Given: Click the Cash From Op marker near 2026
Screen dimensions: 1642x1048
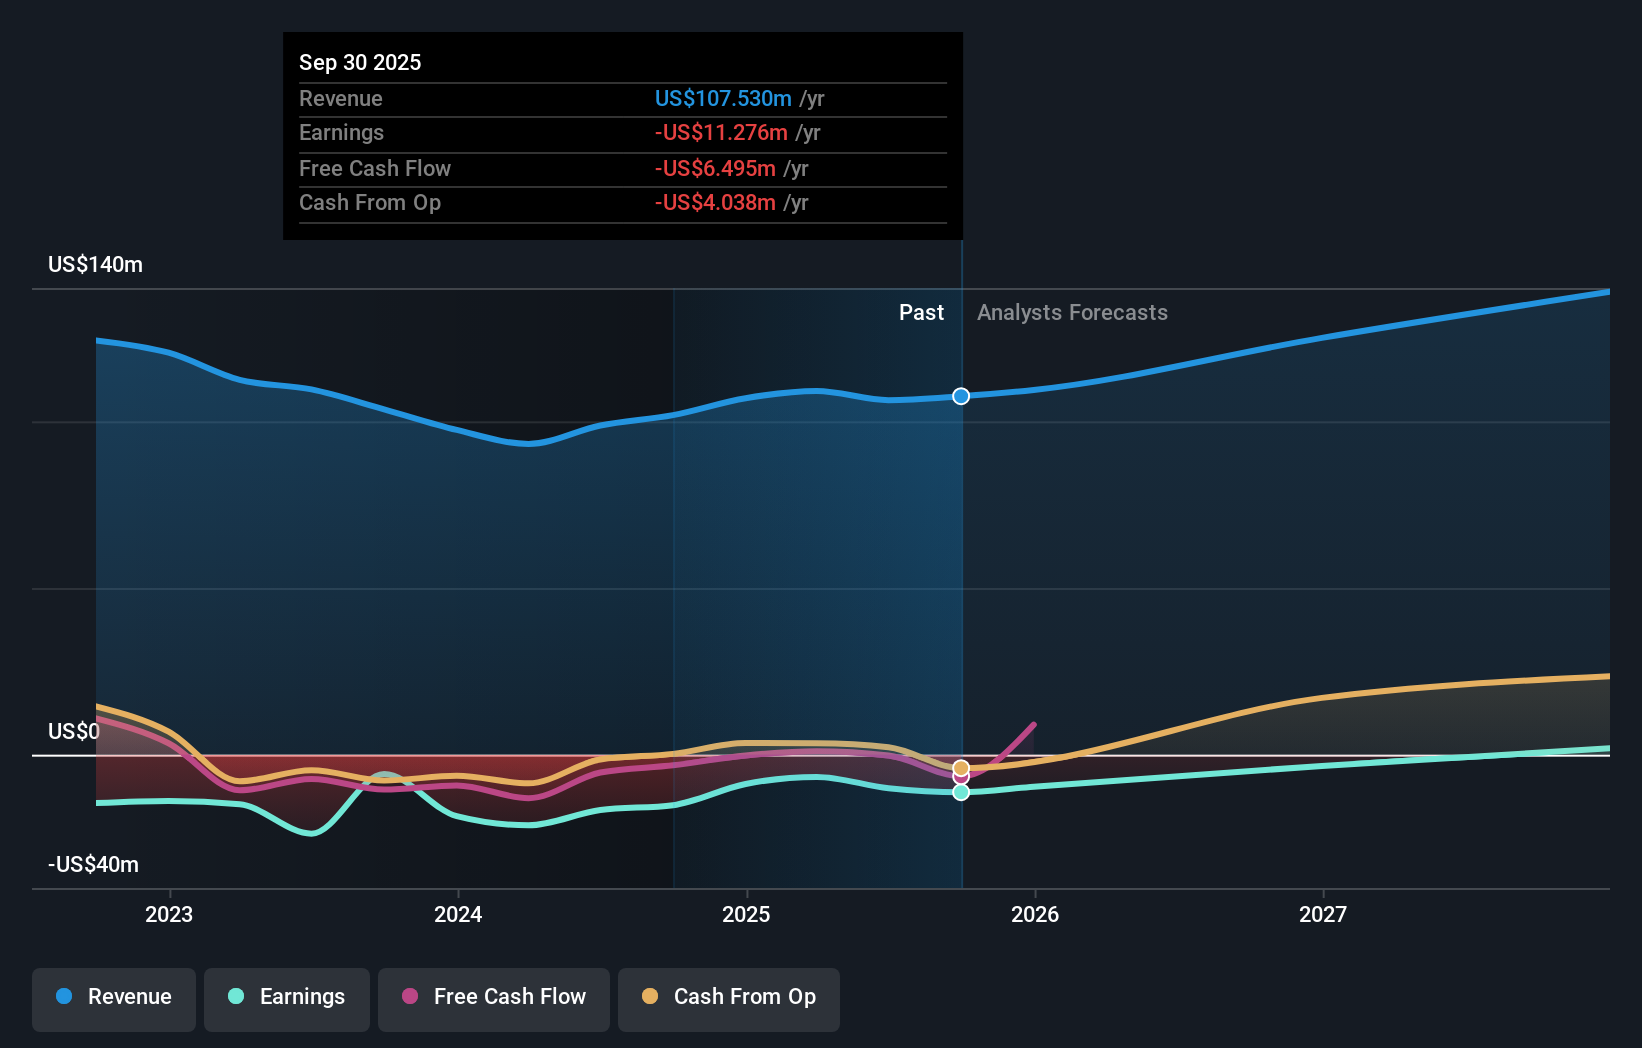Looking at the screenshot, I should pos(960,768).
